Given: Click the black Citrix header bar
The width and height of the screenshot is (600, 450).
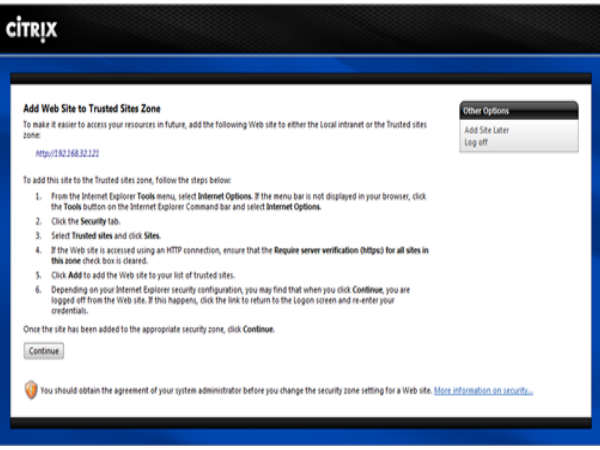Looking at the screenshot, I should click(300, 28).
